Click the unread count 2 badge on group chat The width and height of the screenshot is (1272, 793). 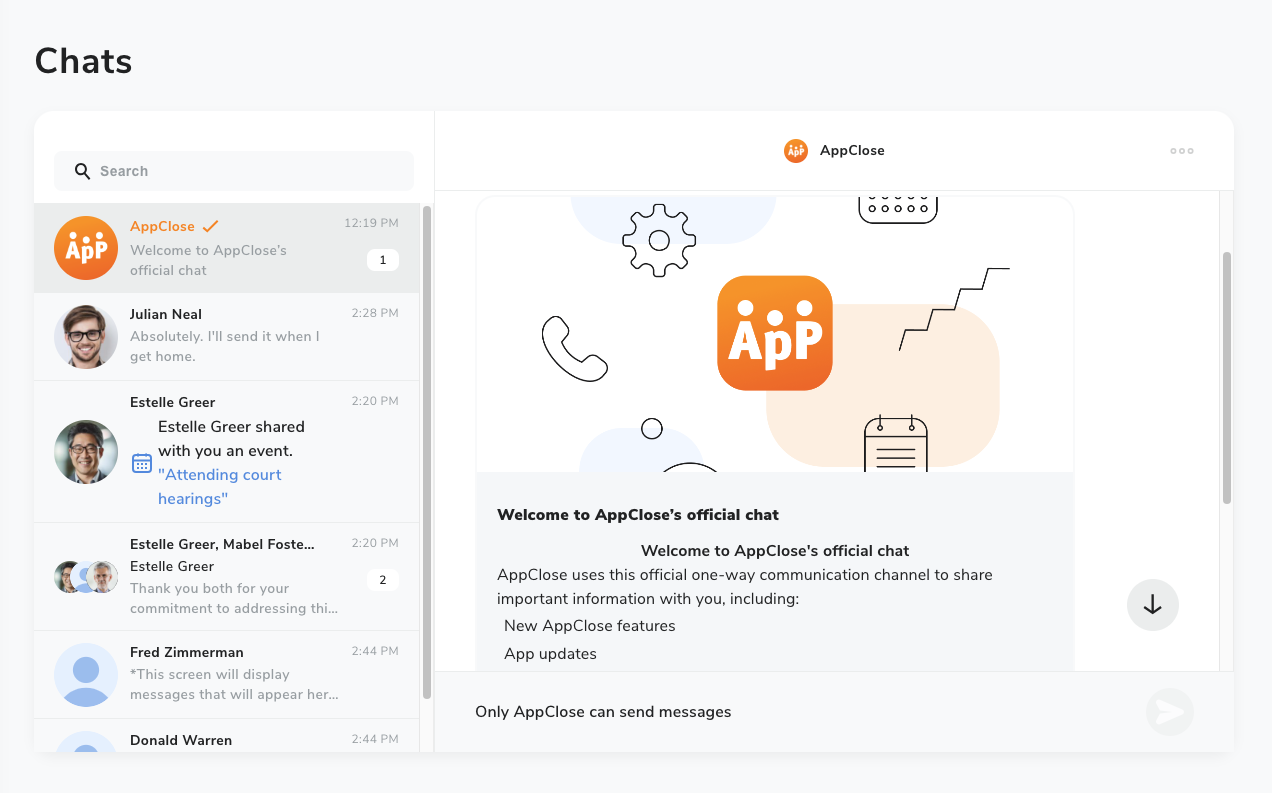(382, 580)
